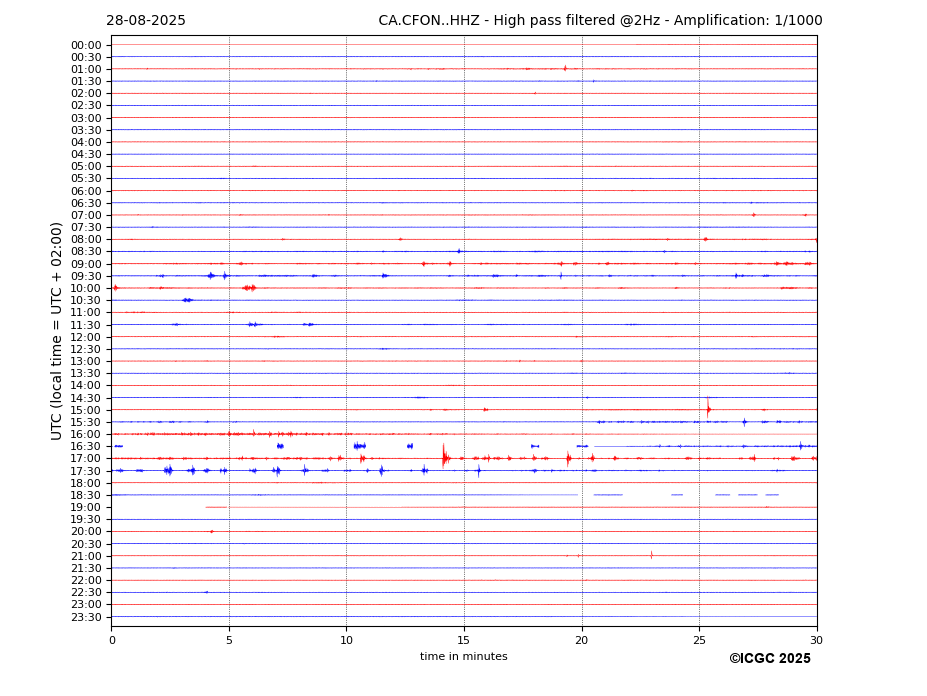Select the 05:00 time row label

point(86,167)
